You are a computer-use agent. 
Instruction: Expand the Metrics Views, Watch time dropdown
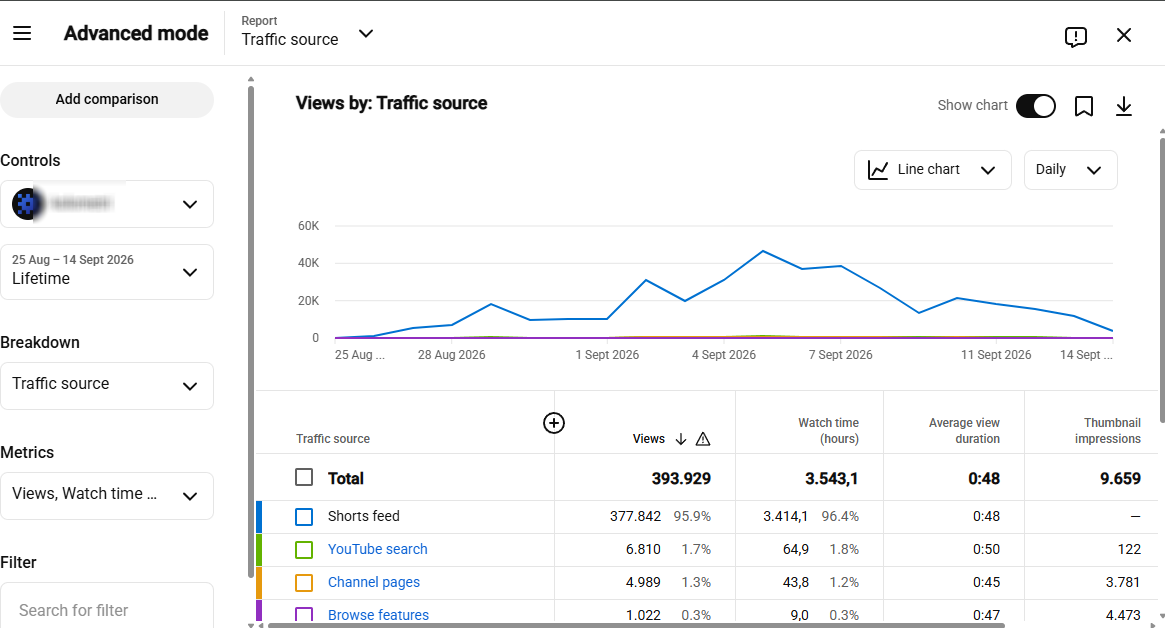pyautogui.click(x=107, y=496)
